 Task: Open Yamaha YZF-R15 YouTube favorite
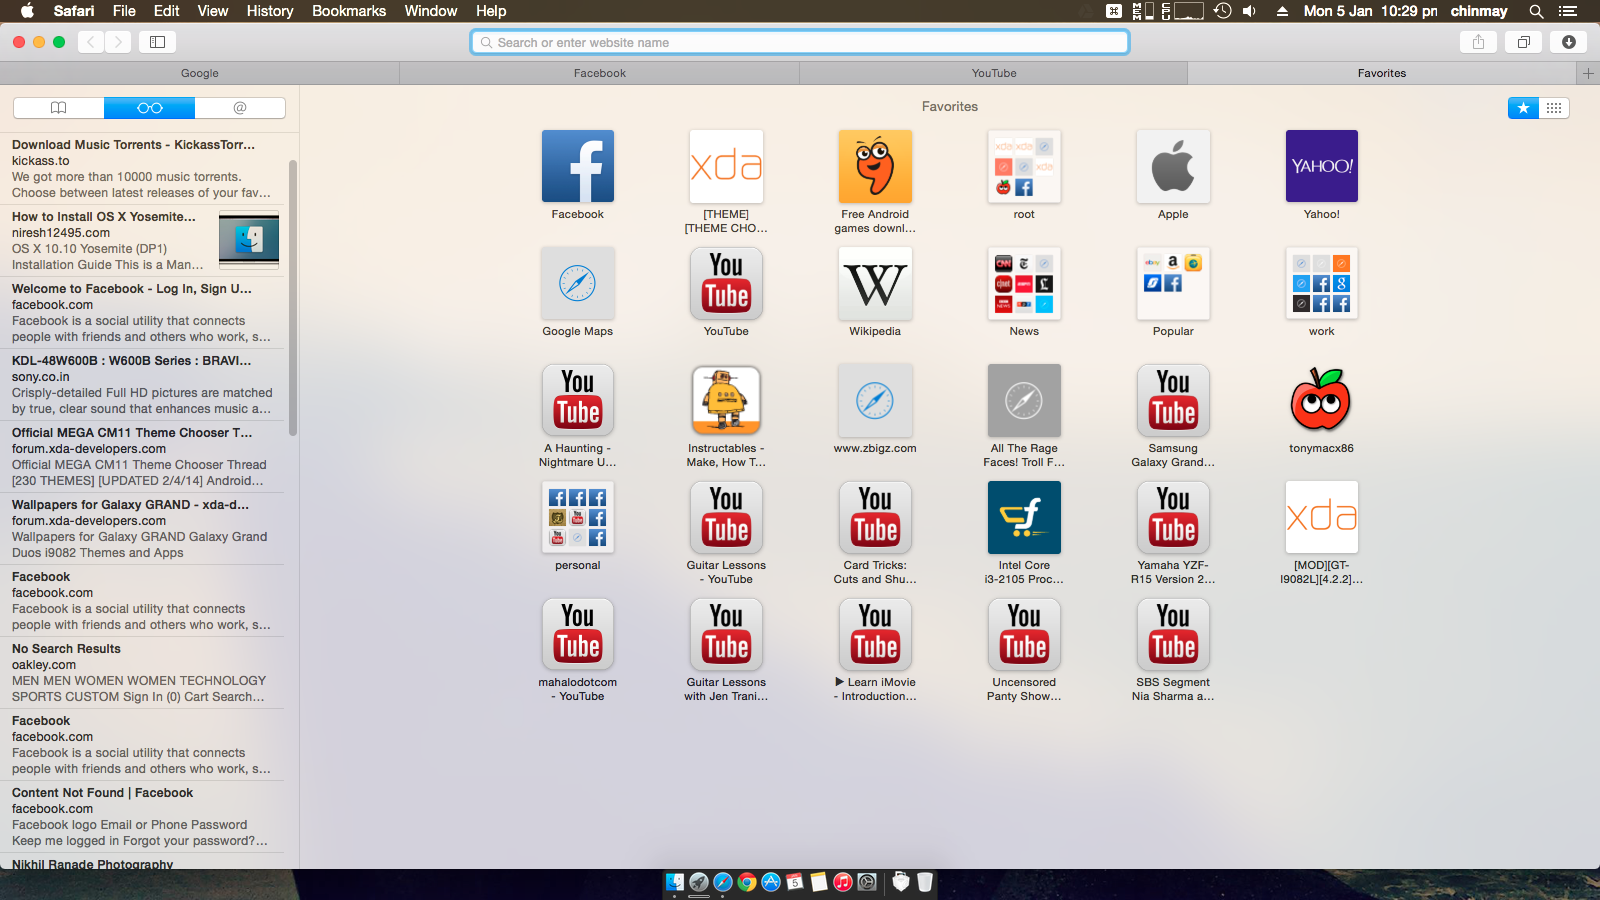pyautogui.click(x=1173, y=517)
